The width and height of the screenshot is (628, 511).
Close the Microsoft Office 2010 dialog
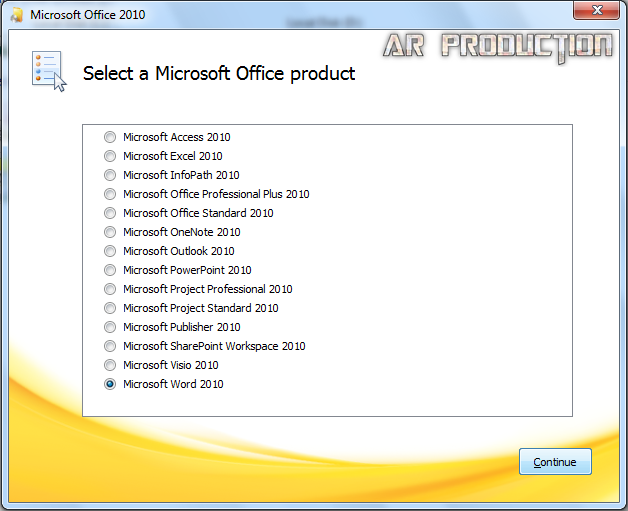pos(596,12)
